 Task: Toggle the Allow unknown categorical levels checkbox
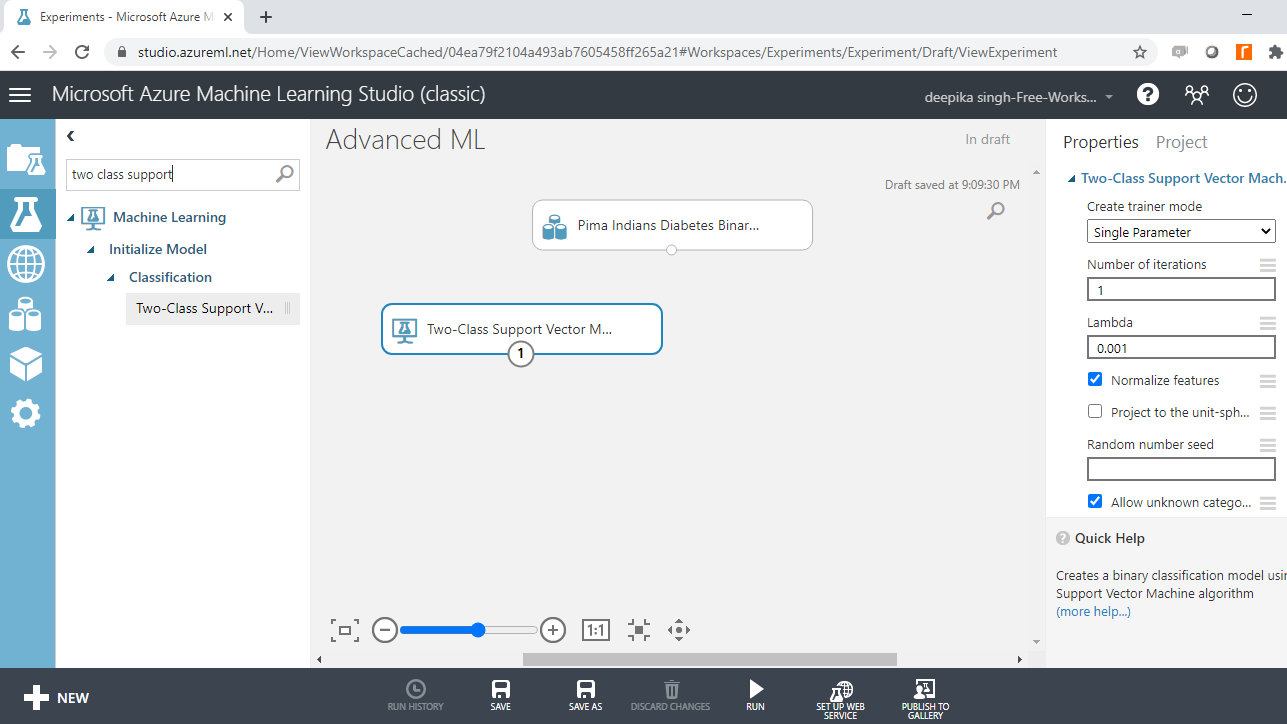1095,502
